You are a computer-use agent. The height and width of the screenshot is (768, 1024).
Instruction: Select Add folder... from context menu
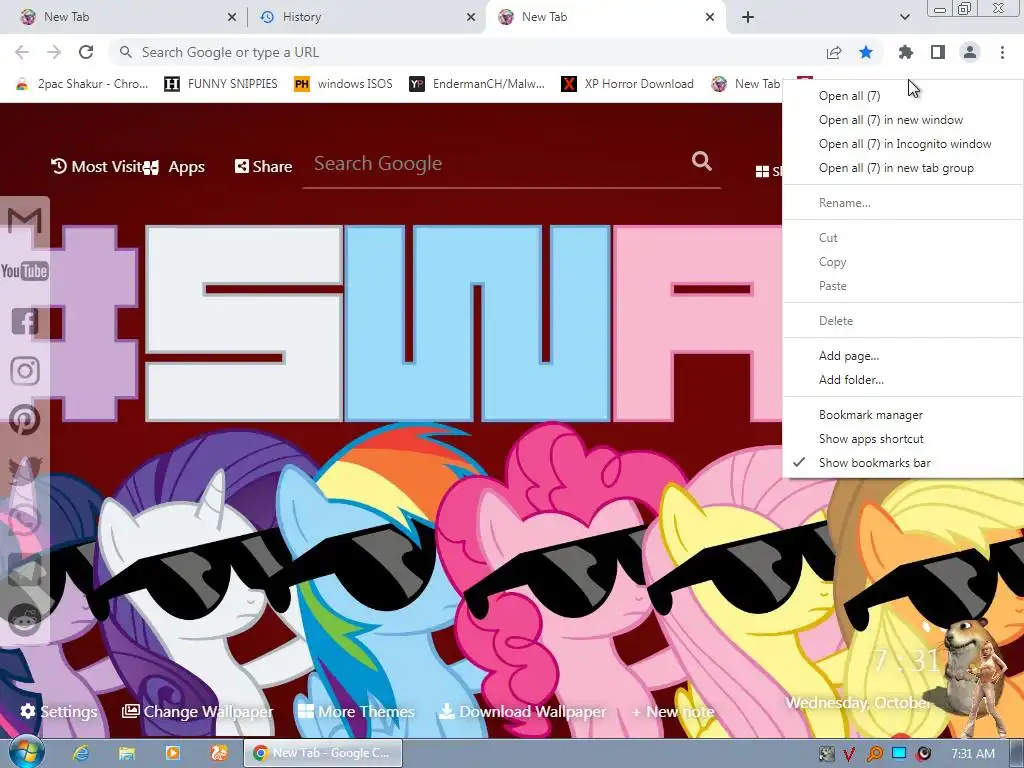coord(903,380)
